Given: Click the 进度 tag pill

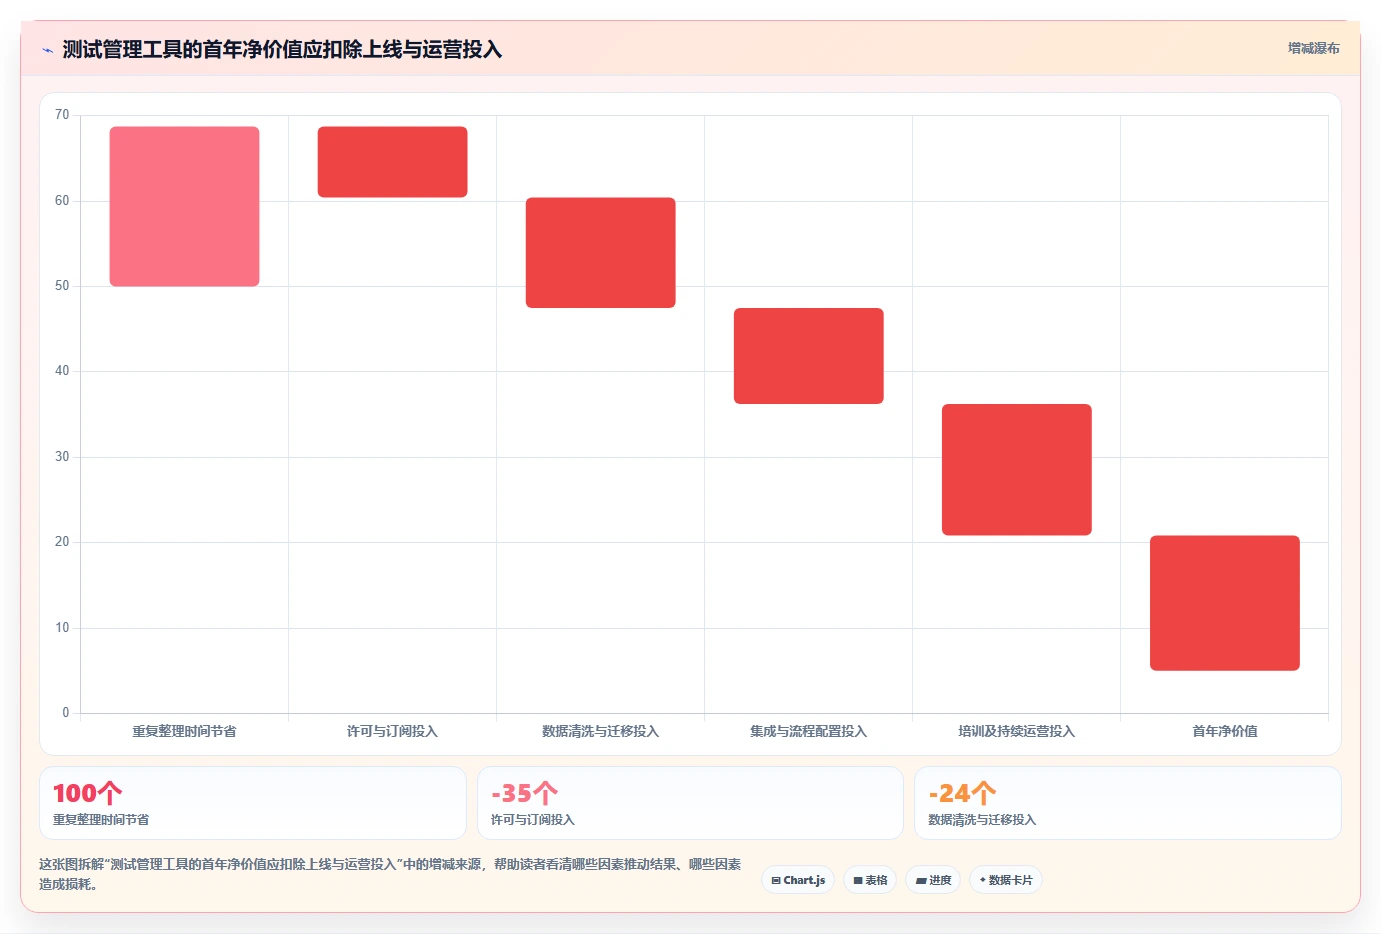Looking at the screenshot, I should coord(933,880).
